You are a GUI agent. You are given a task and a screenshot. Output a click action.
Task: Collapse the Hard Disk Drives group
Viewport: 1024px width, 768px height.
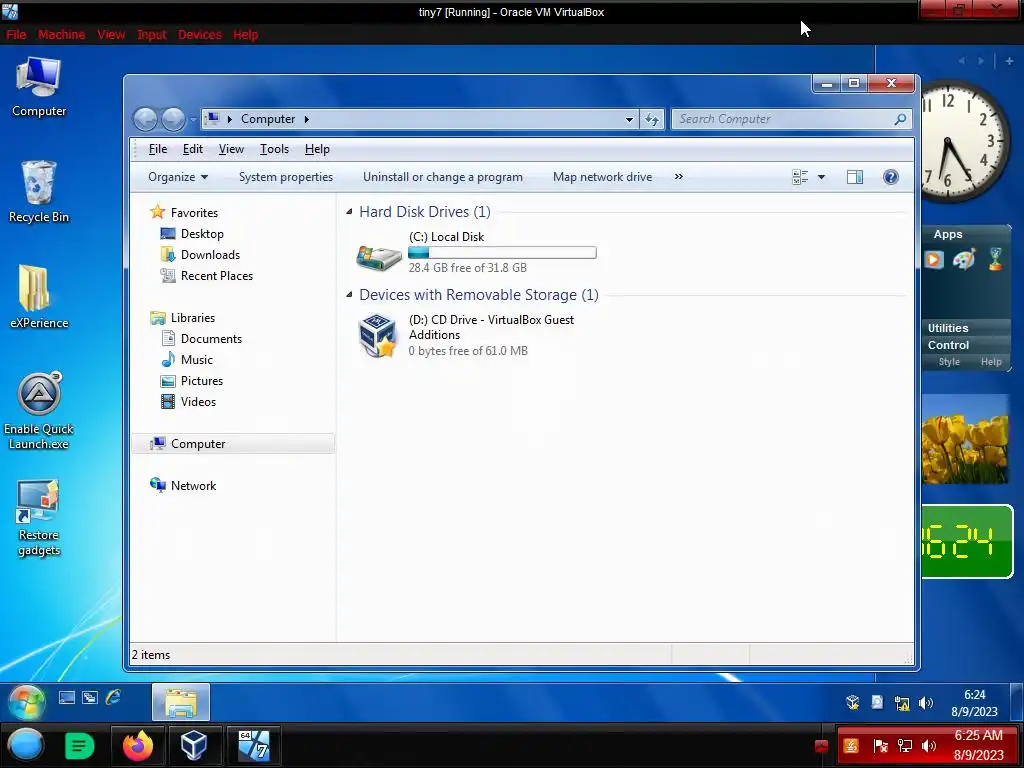349,212
